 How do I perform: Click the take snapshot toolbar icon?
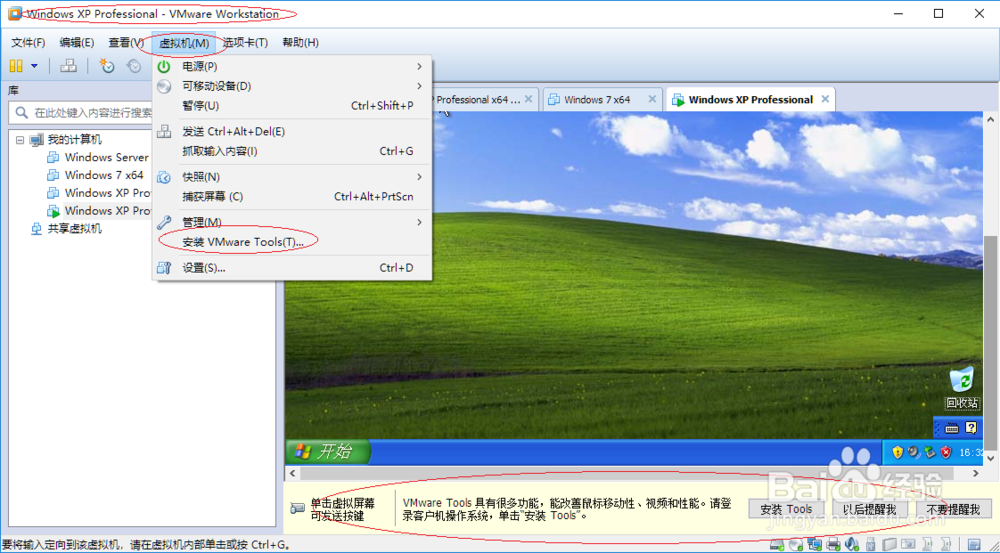coord(107,66)
